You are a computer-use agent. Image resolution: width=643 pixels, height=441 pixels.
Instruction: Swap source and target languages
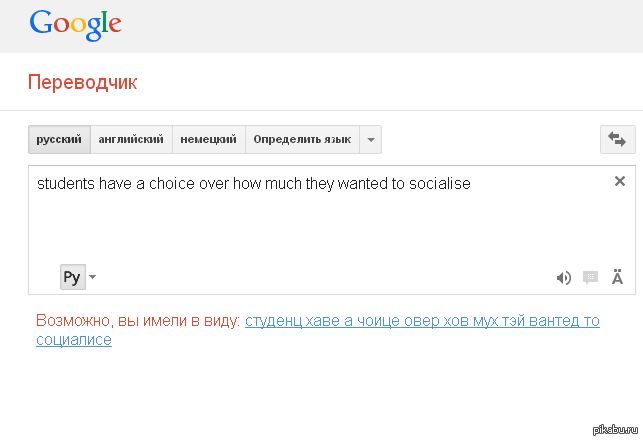pyautogui.click(x=617, y=140)
